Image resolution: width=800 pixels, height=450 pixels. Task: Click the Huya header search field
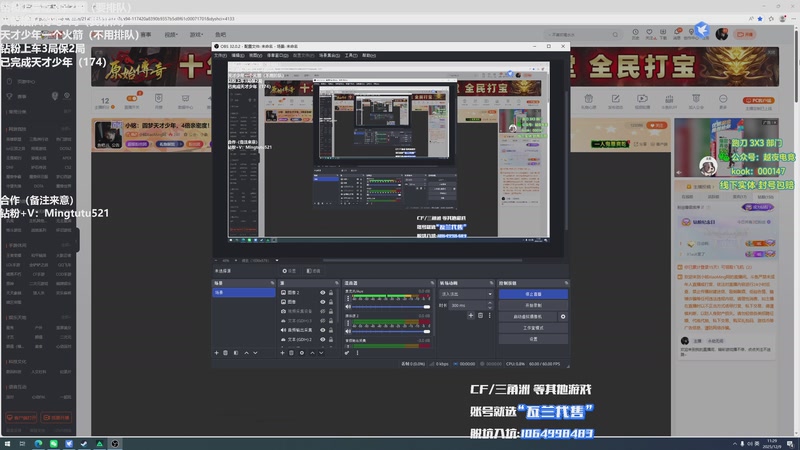(x=583, y=35)
